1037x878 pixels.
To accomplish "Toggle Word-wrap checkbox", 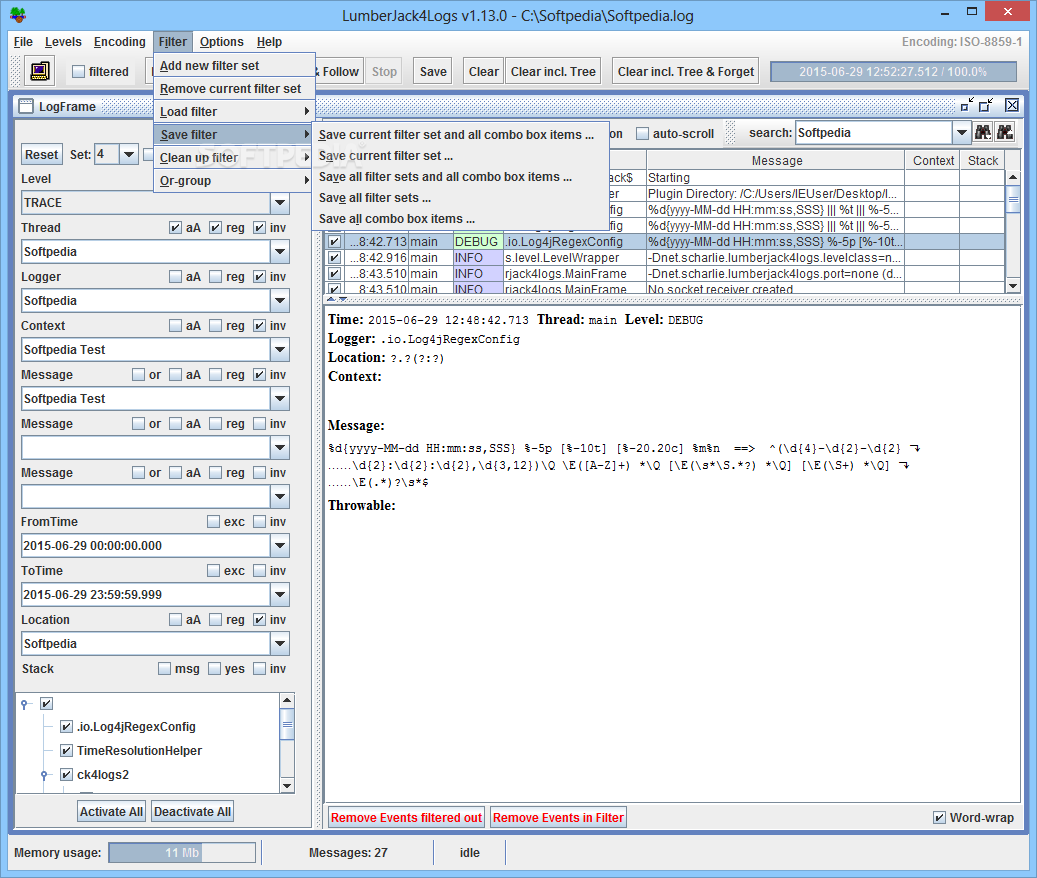I will [939, 818].
